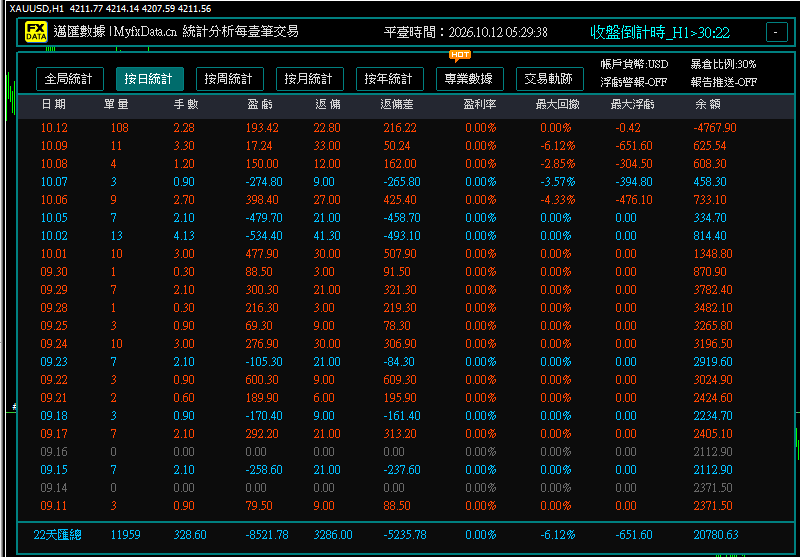Screen dimensions: 800x557
Task: Click the 余額 column header
Action: point(708,105)
